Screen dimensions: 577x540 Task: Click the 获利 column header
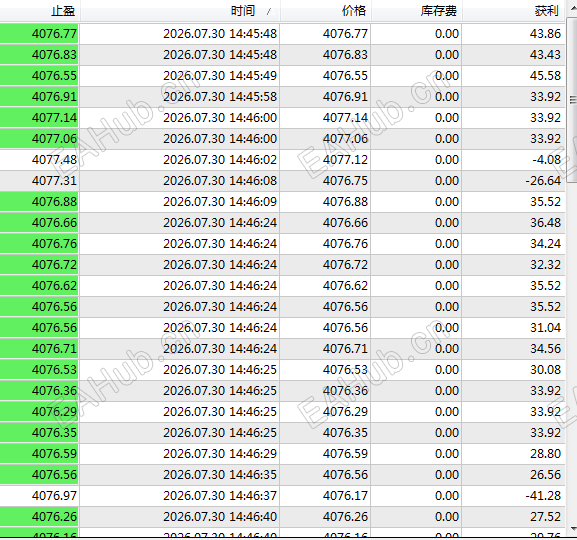pos(514,11)
